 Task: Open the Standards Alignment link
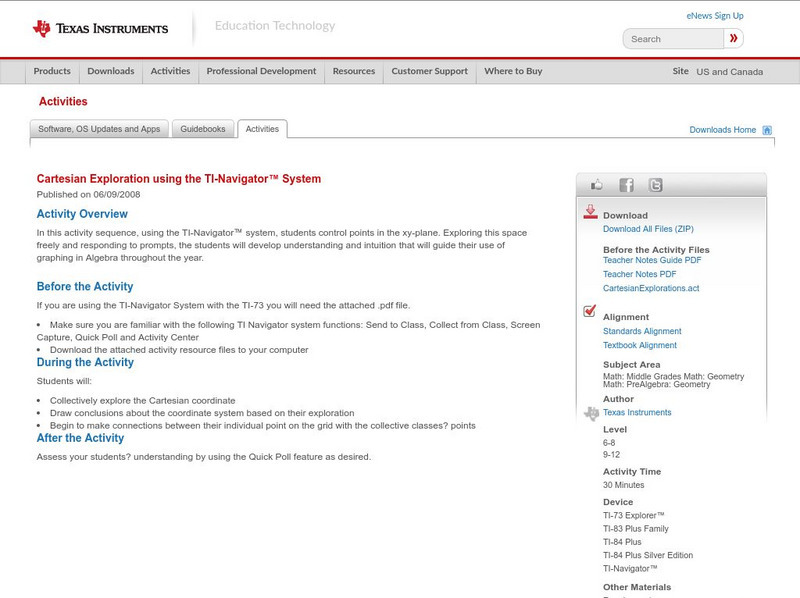point(642,331)
